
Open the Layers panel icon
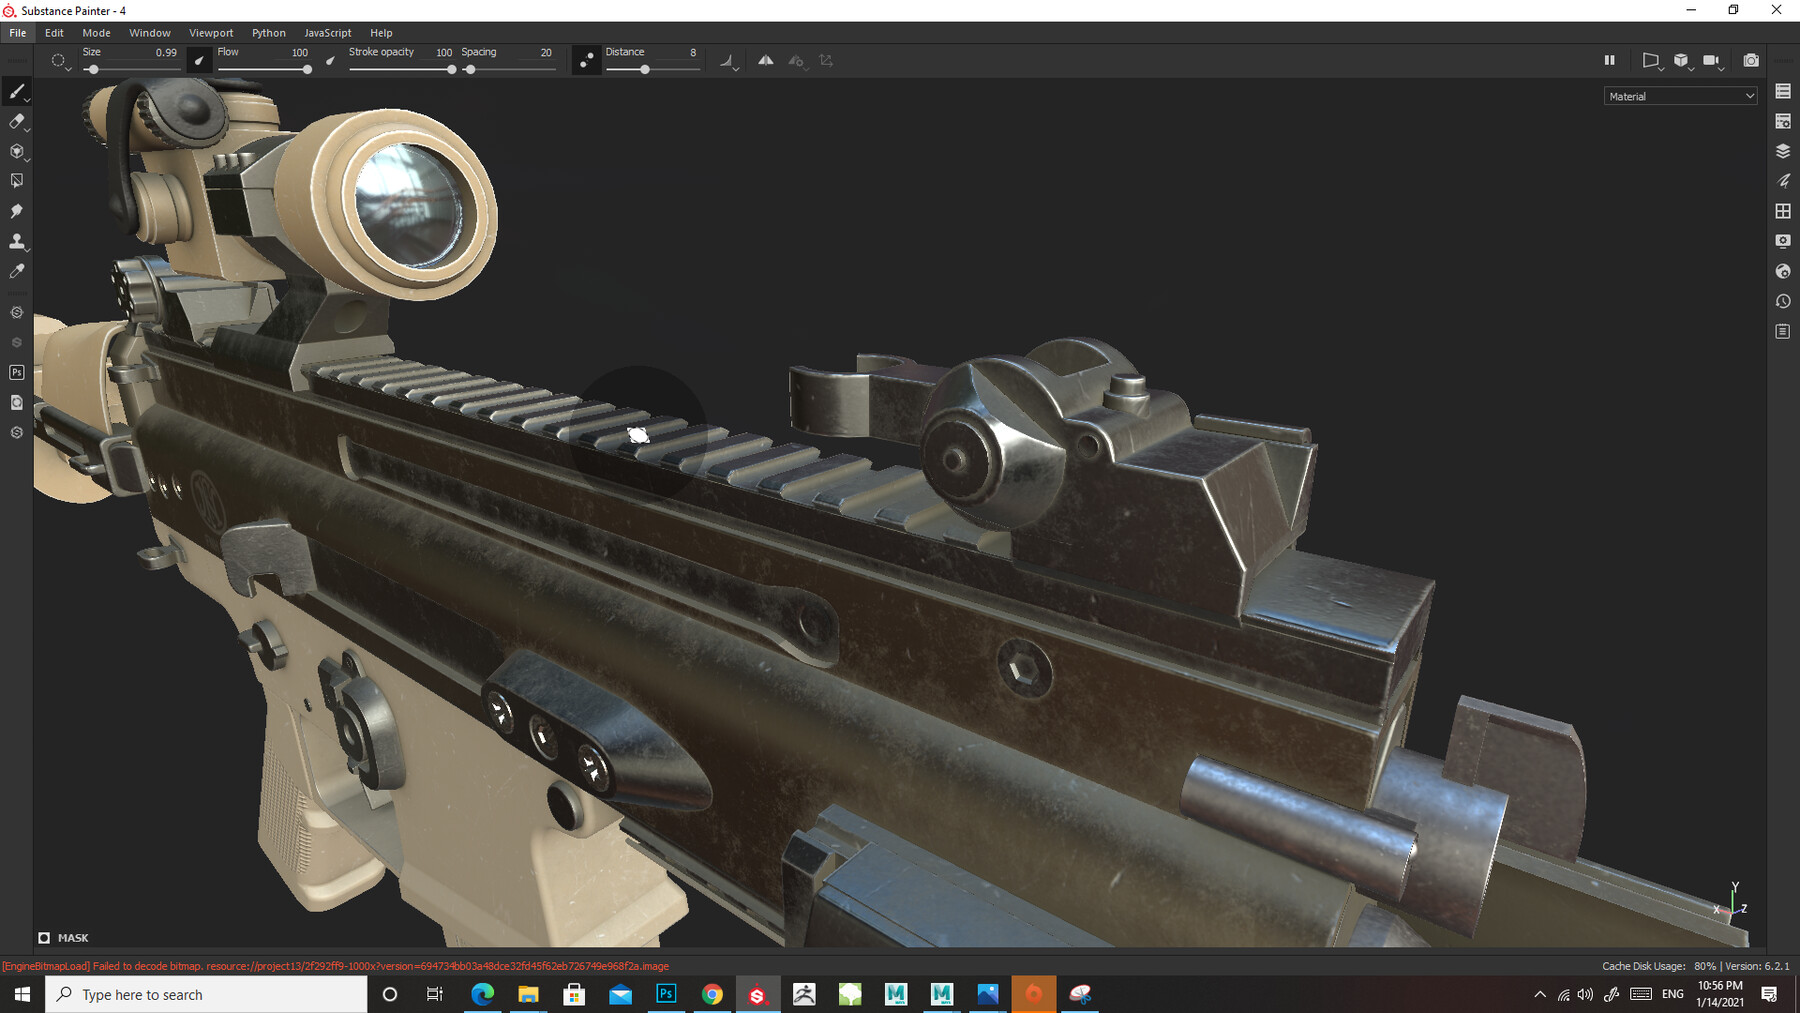point(1783,150)
